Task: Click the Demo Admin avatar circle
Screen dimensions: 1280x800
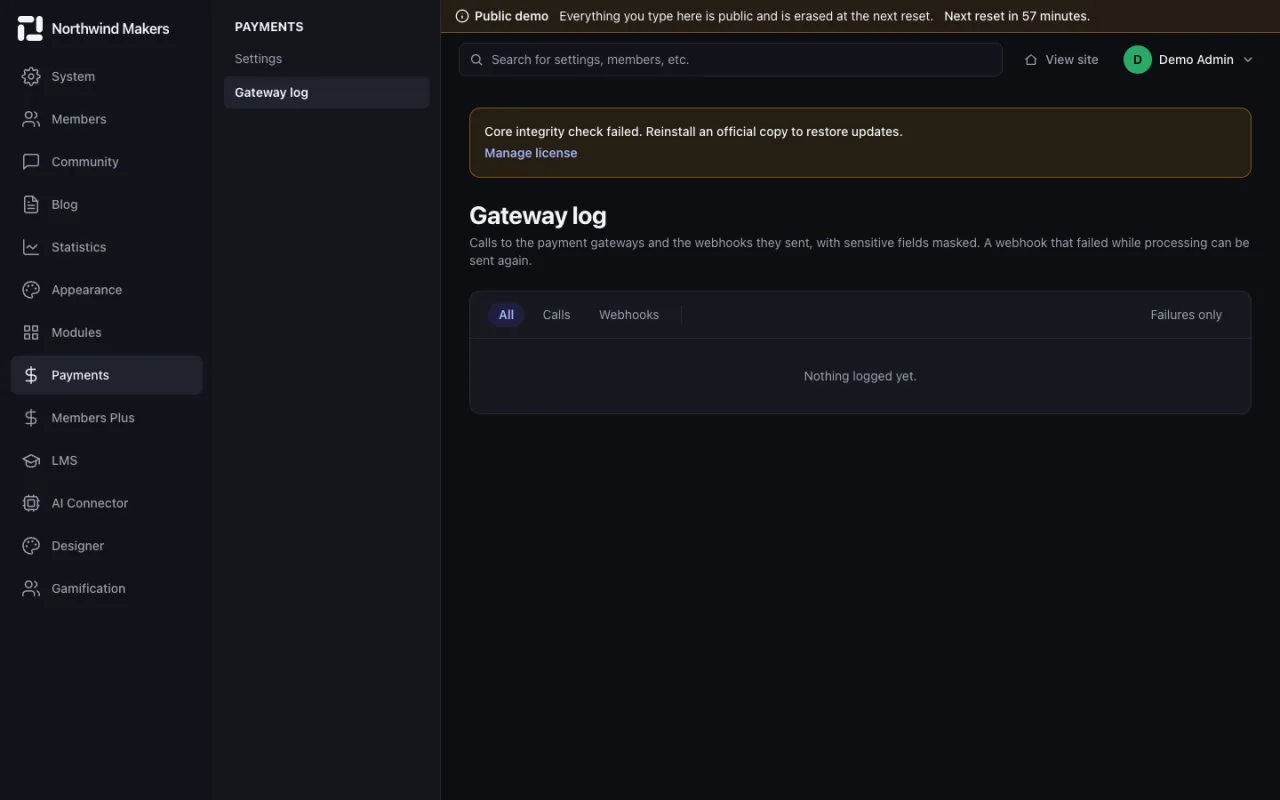Action: (x=1138, y=60)
